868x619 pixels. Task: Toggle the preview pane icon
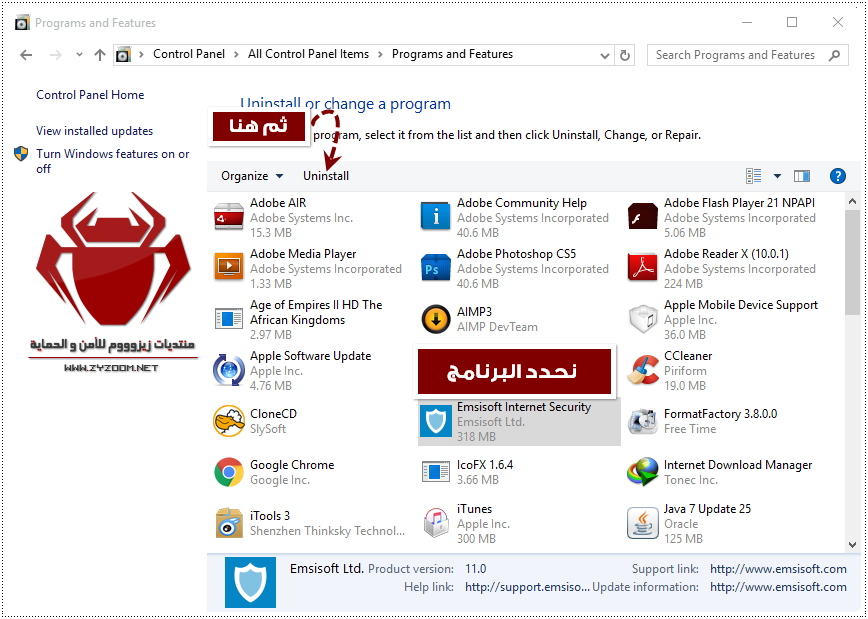(x=802, y=176)
